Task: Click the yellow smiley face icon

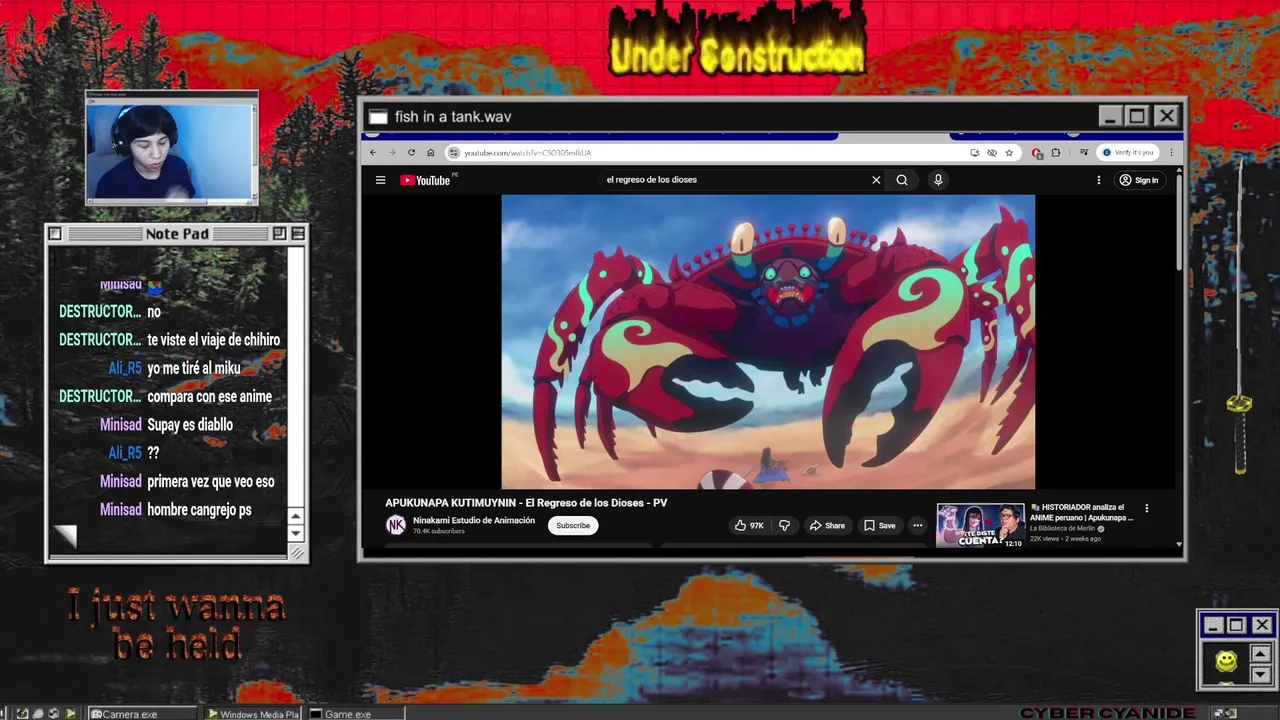Action: pyautogui.click(x=1226, y=661)
